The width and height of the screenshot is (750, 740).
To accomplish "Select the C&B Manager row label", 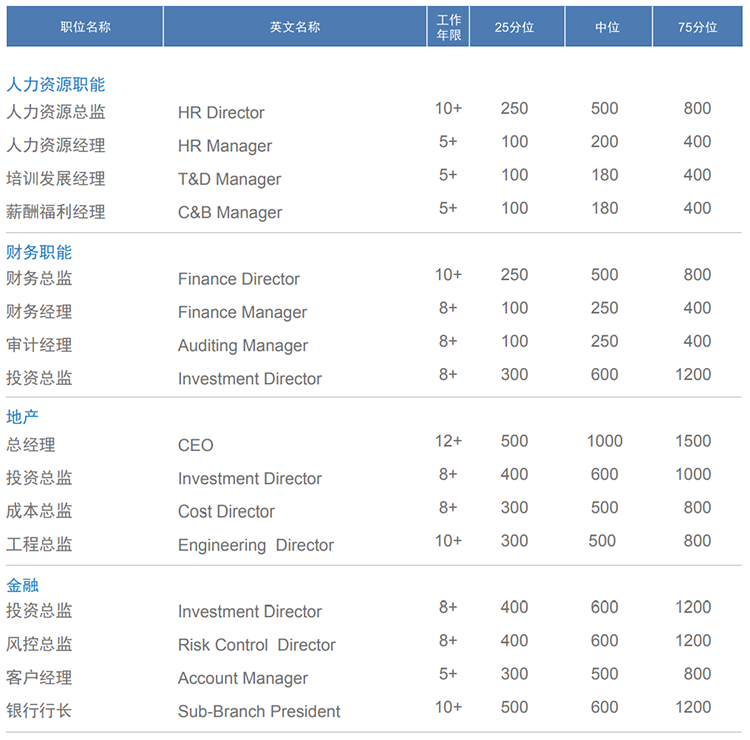I will coord(230,213).
